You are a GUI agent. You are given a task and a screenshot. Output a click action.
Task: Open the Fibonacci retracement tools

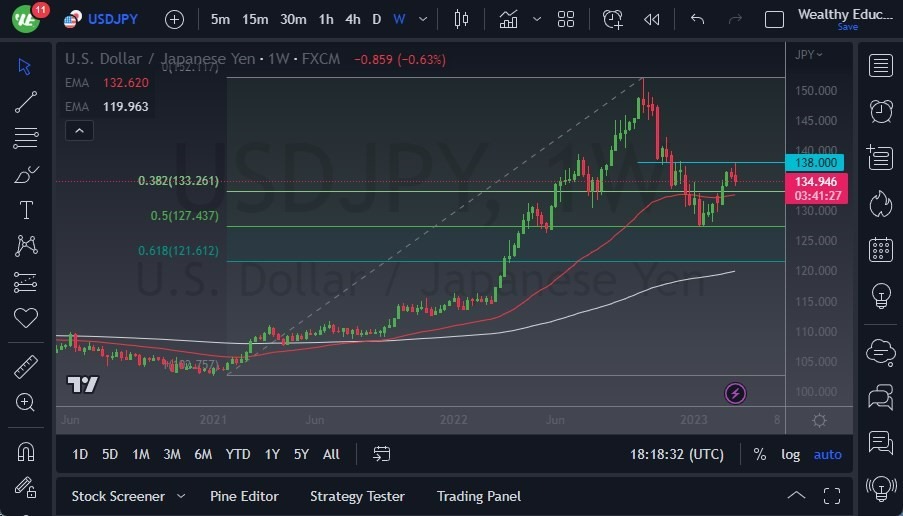pyautogui.click(x=26, y=139)
